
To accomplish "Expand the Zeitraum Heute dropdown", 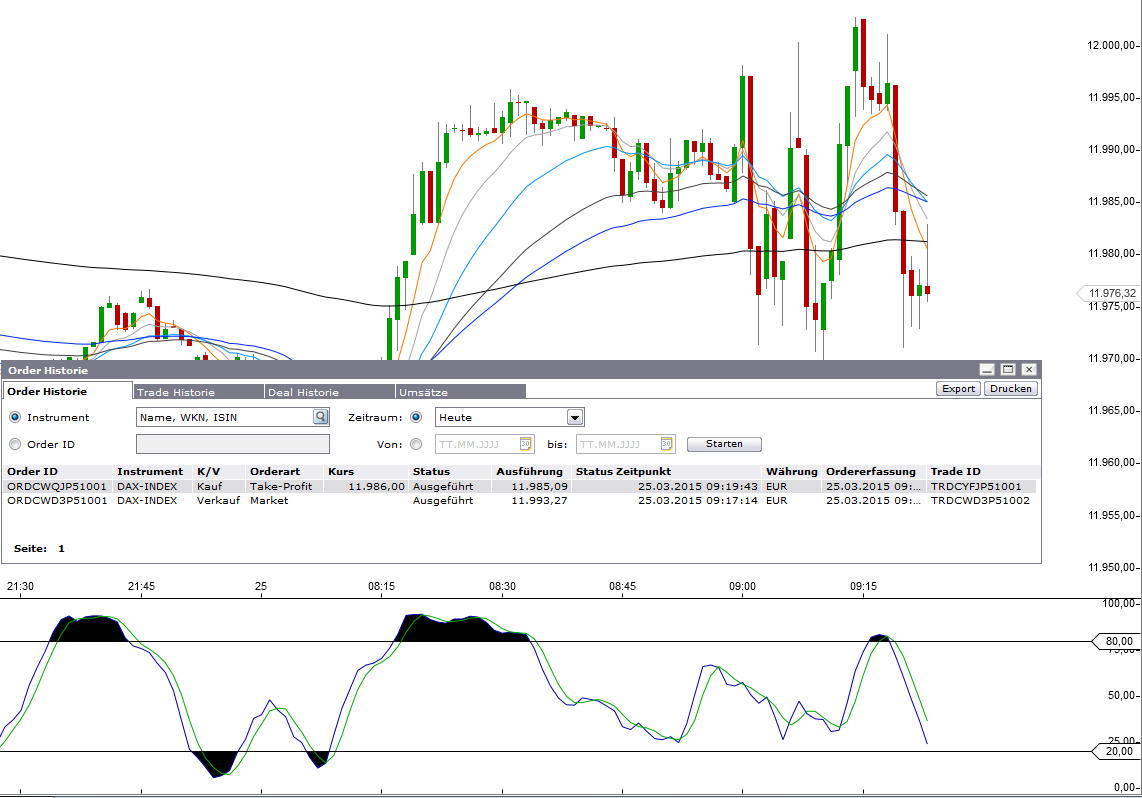I will point(575,417).
